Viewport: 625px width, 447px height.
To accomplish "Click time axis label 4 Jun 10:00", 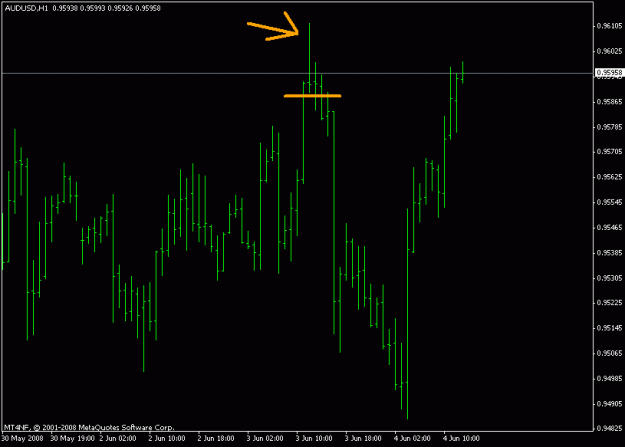I will pyautogui.click(x=461, y=439).
